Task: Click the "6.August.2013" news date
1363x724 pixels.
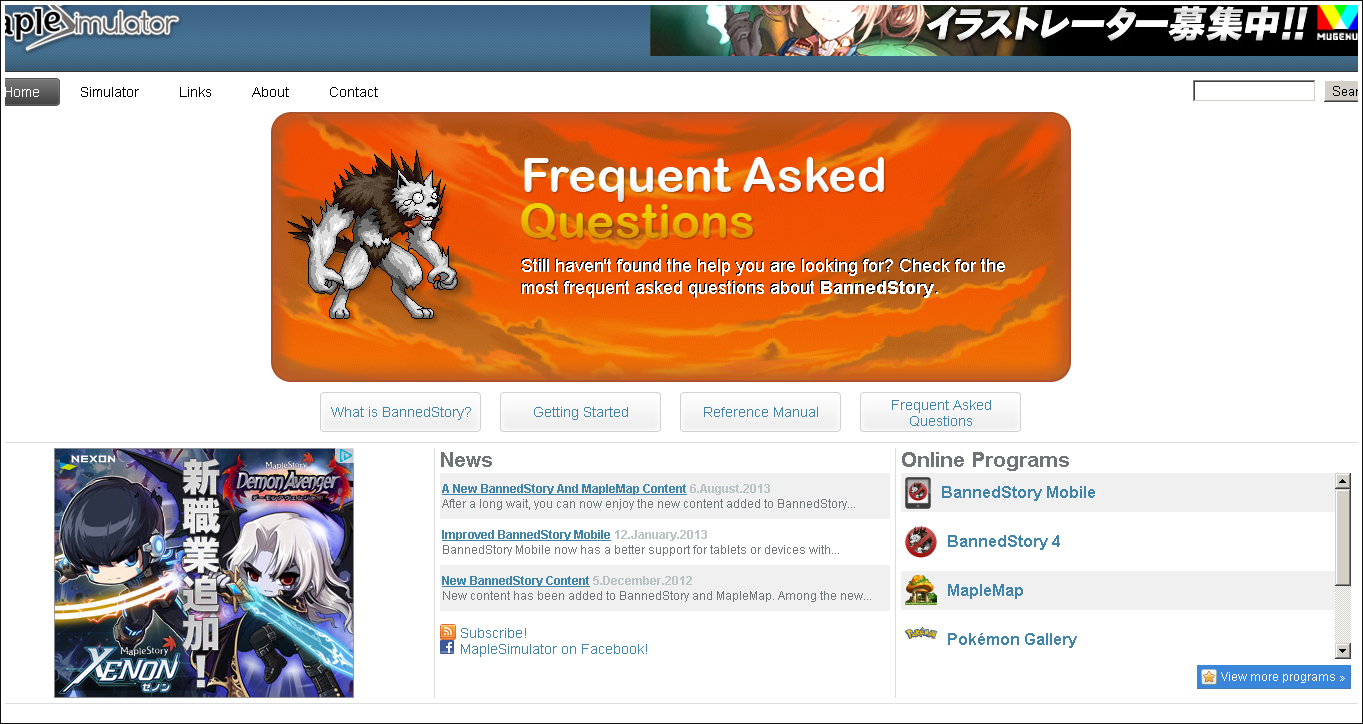Action: tap(730, 489)
